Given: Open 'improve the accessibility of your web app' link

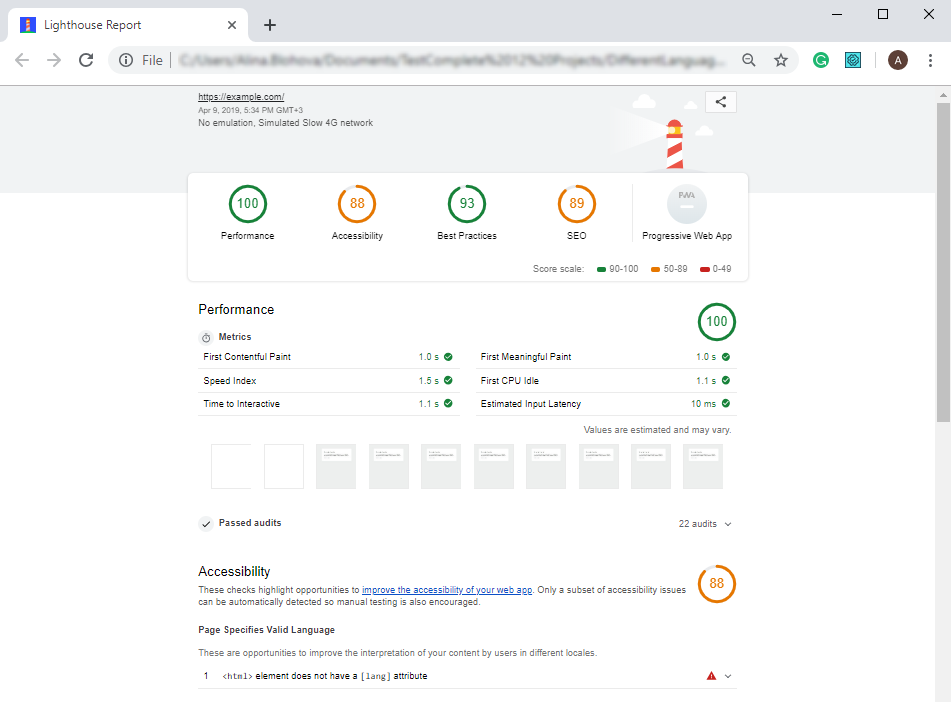Looking at the screenshot, I should (447, 590).
